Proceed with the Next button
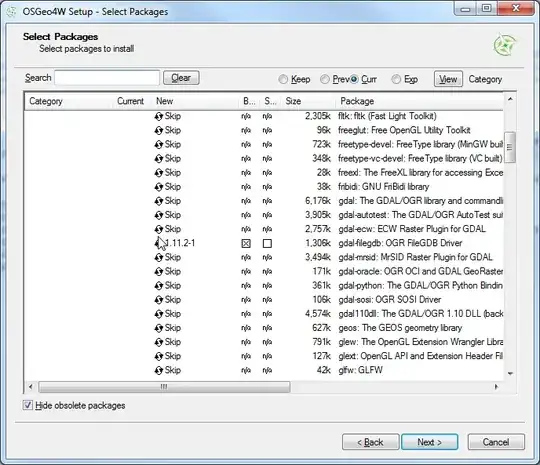The height and width of the screenshot is (465, 540). (x=429, y=442)
